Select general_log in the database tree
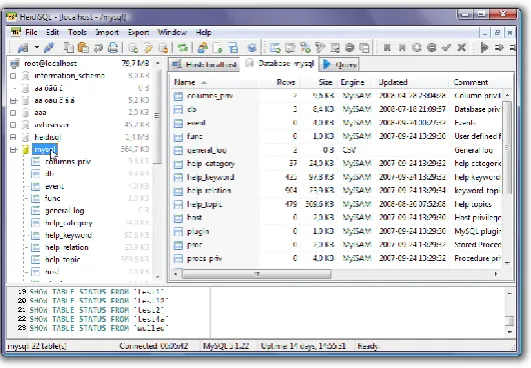Screen dimensions: 531x368 coord(64,211)
